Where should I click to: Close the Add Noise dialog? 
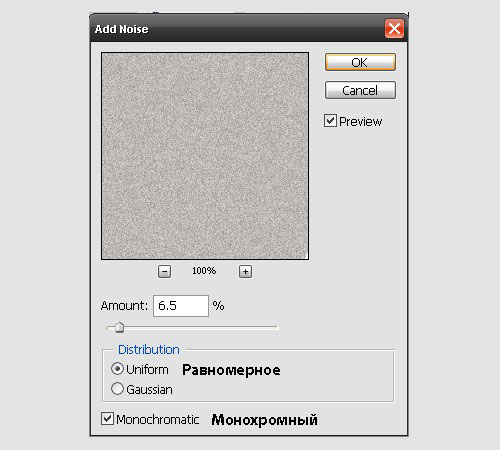tap(394, 29)
